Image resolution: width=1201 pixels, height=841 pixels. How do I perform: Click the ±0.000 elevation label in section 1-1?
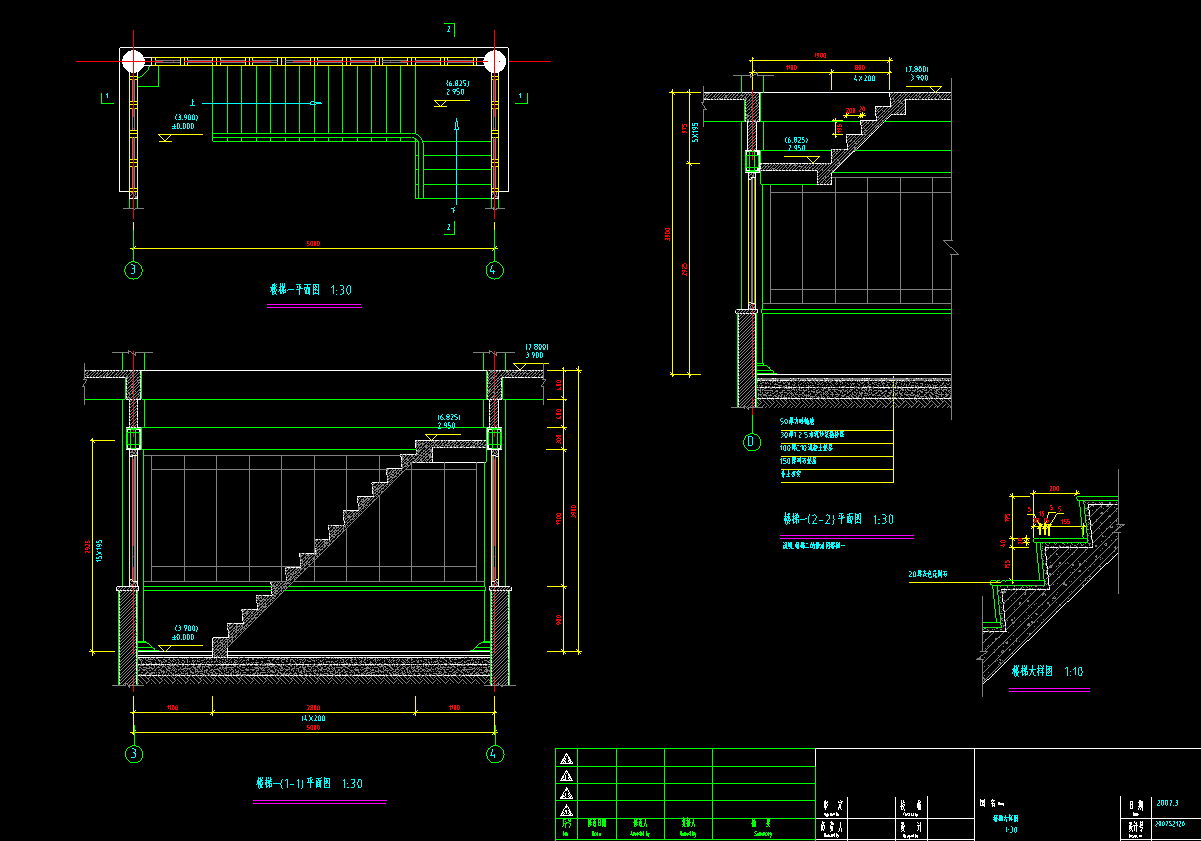point(183,637)
